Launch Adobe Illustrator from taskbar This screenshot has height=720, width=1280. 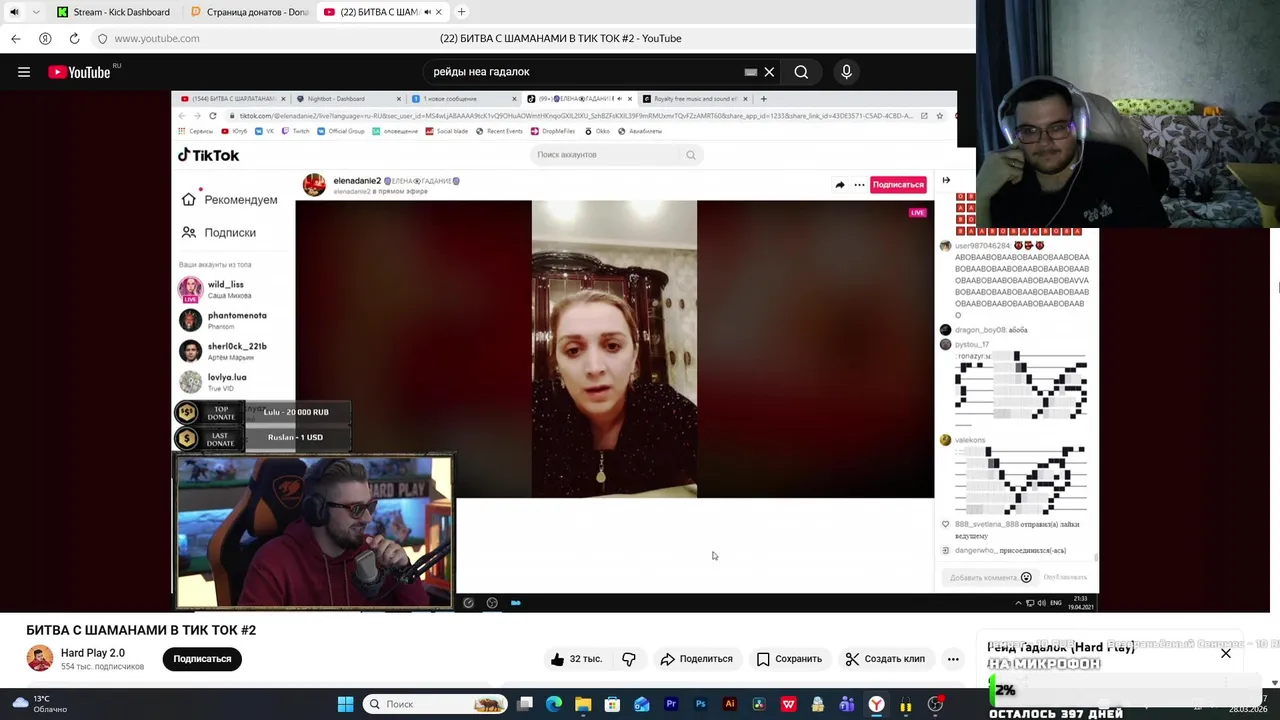pos(729,704)
